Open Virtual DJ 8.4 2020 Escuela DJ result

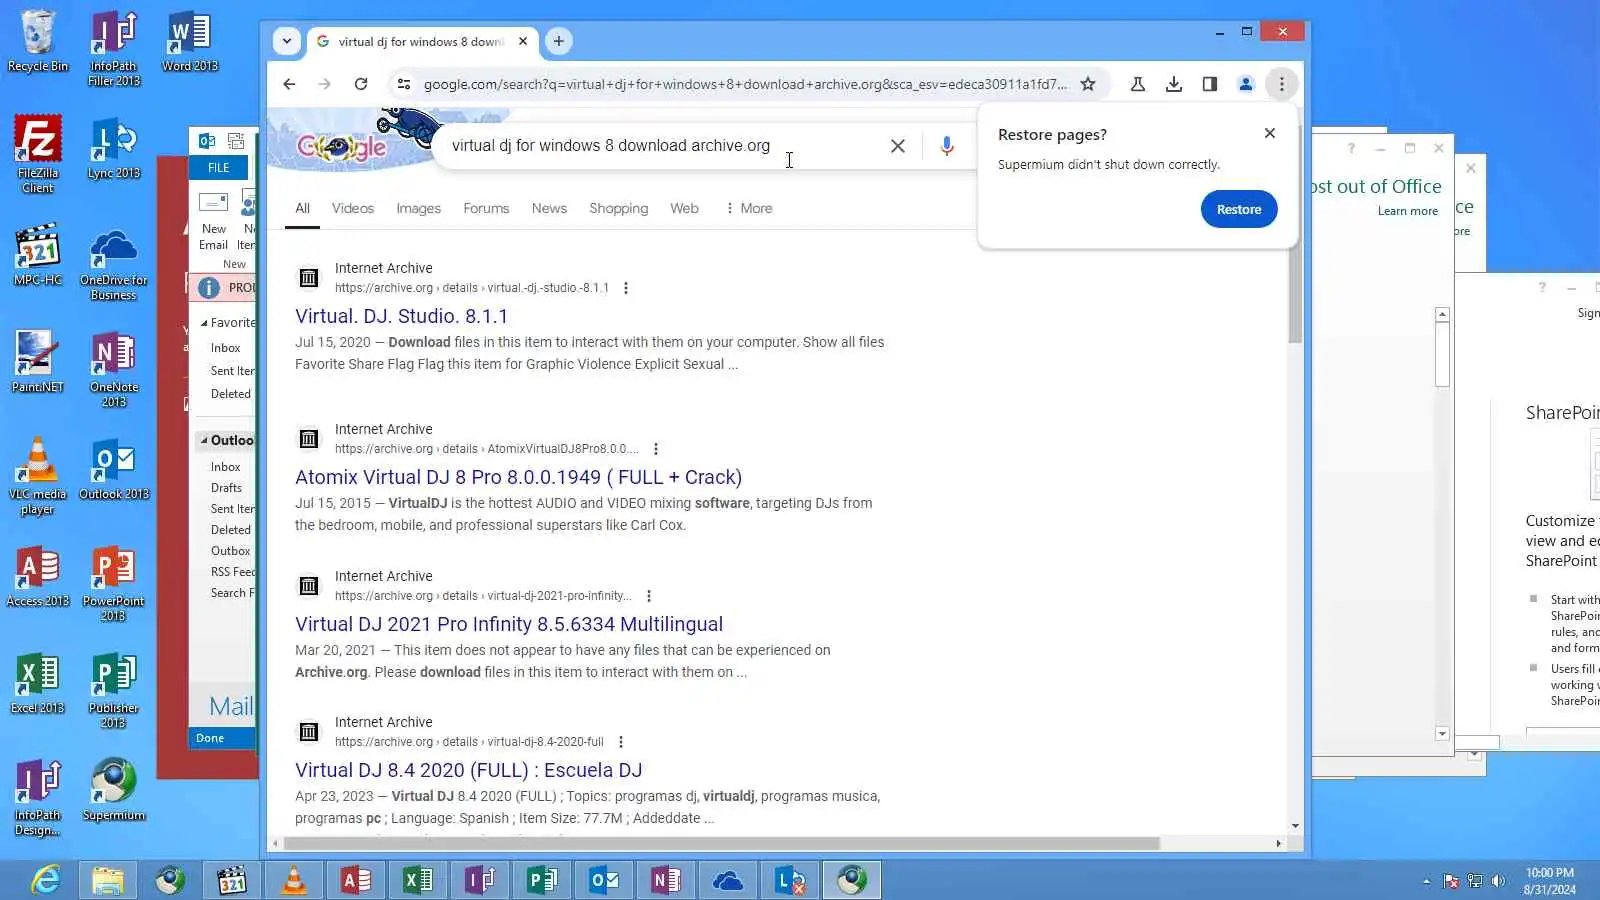pyautogui.click(x=468, y=770)
